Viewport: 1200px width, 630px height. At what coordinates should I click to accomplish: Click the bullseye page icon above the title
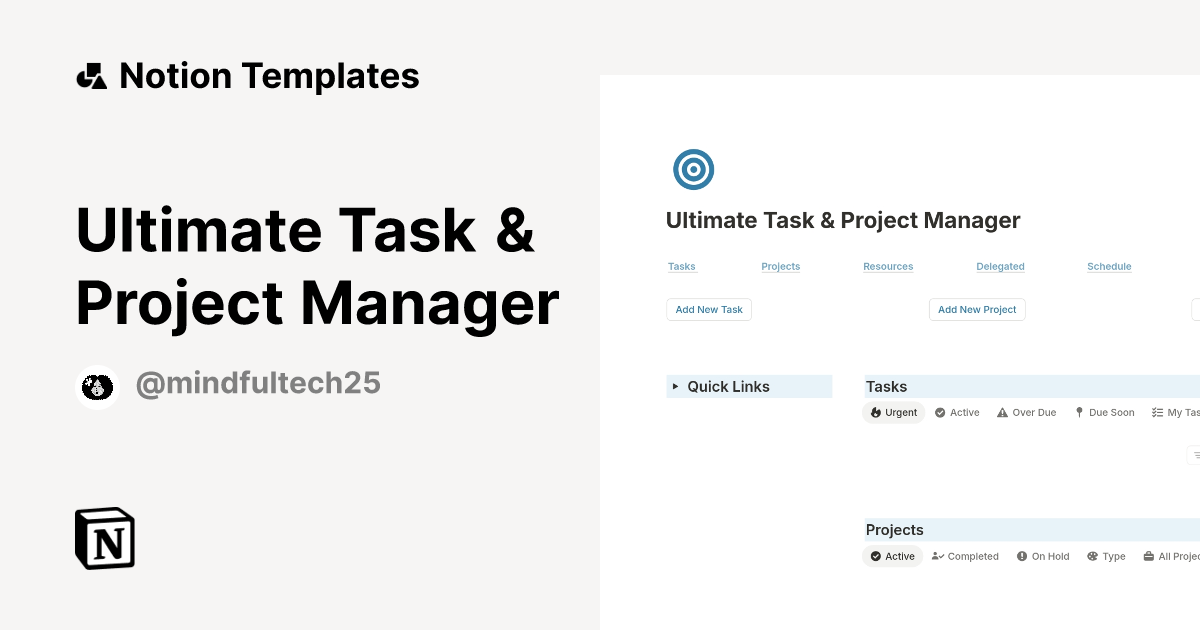pos(693,169)
